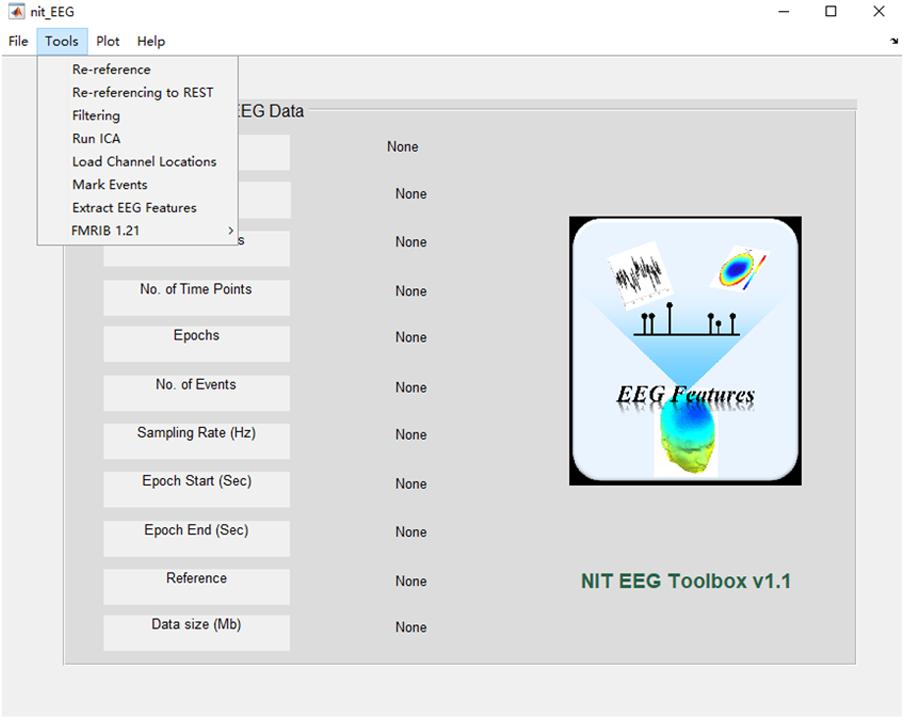
Task: Close the open Tools menu
Action: click(62, 42)
